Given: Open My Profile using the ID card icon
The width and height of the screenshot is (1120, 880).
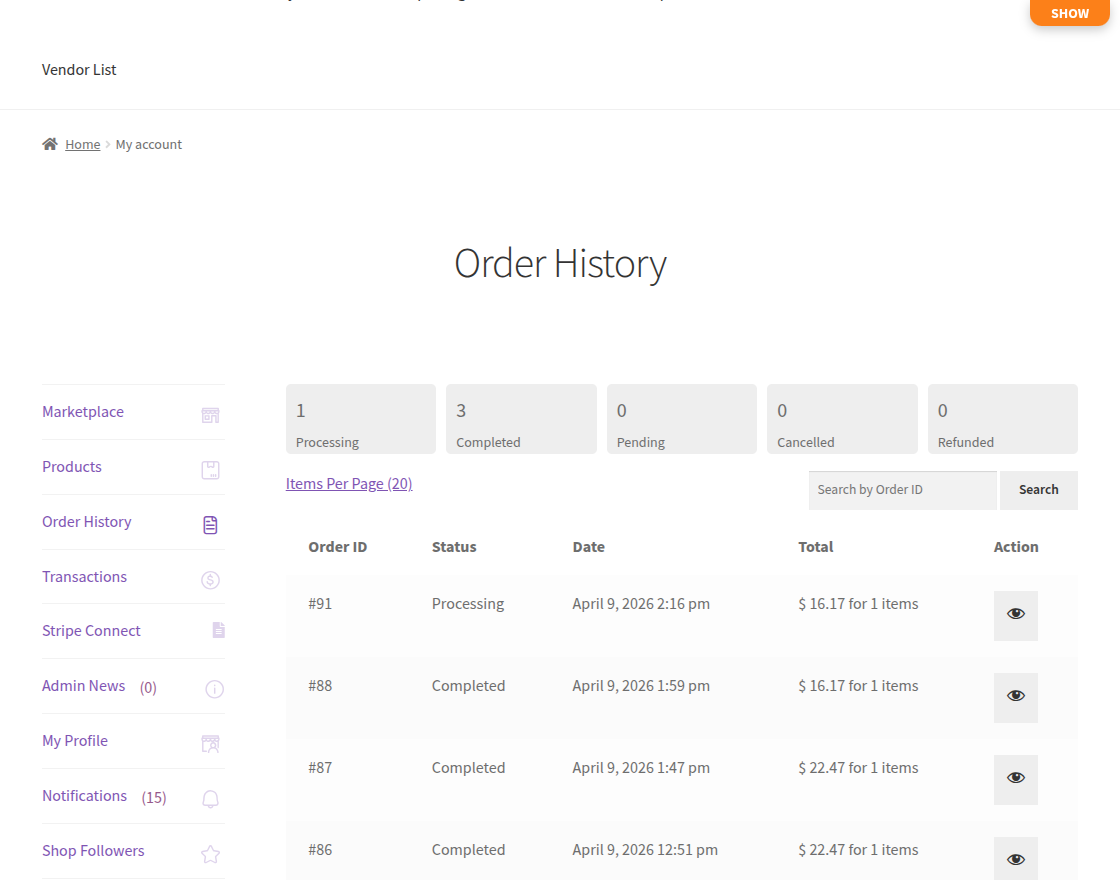Looking at the screenshot, I should 210,743.
